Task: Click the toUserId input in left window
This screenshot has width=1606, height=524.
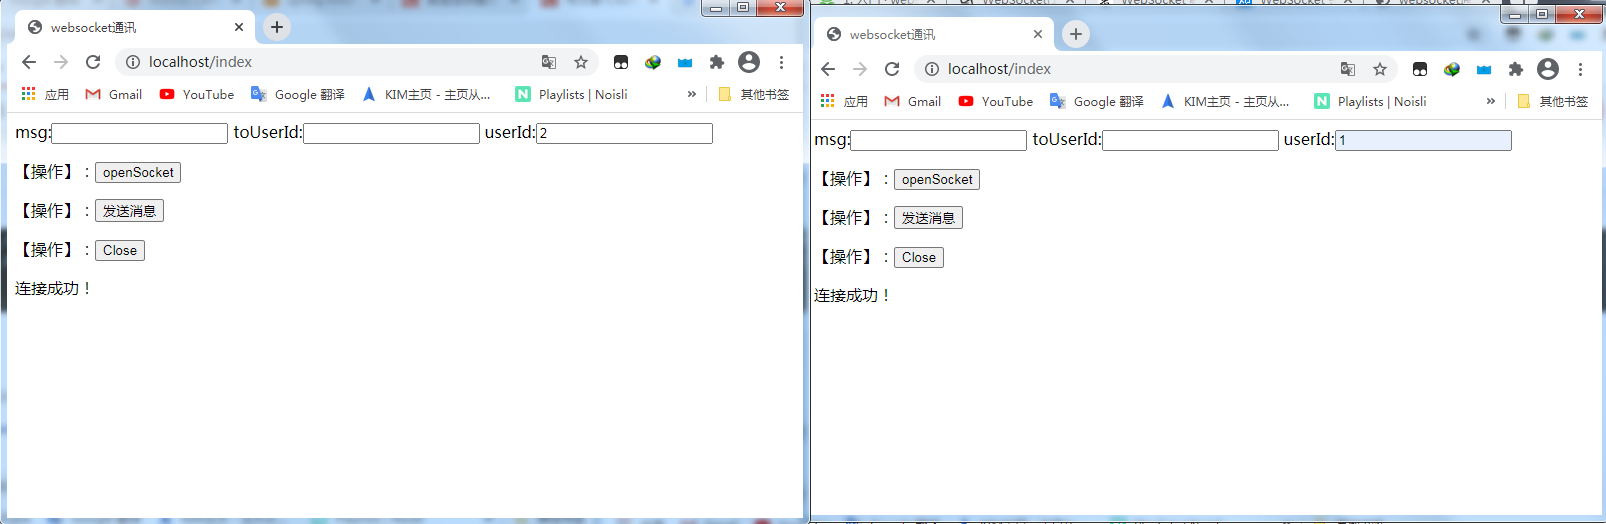Action: tap(391, 133)
